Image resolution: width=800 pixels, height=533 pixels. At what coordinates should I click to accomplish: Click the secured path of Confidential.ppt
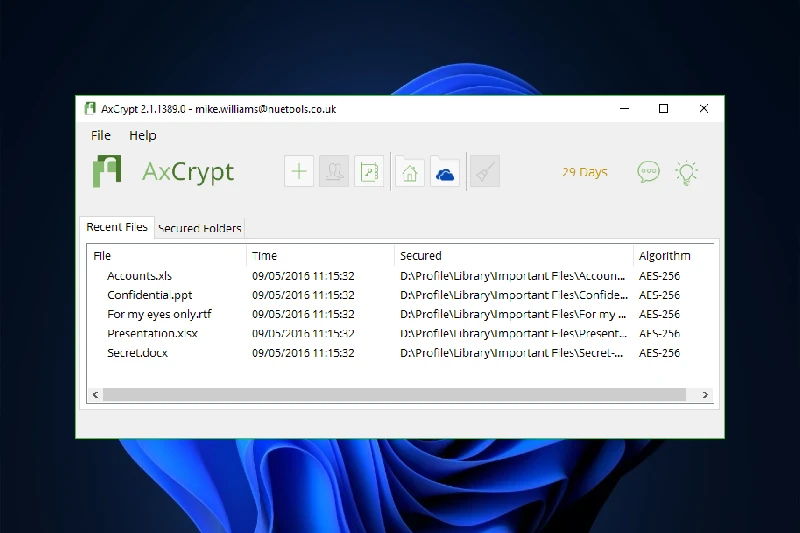(x=514, y=295)
